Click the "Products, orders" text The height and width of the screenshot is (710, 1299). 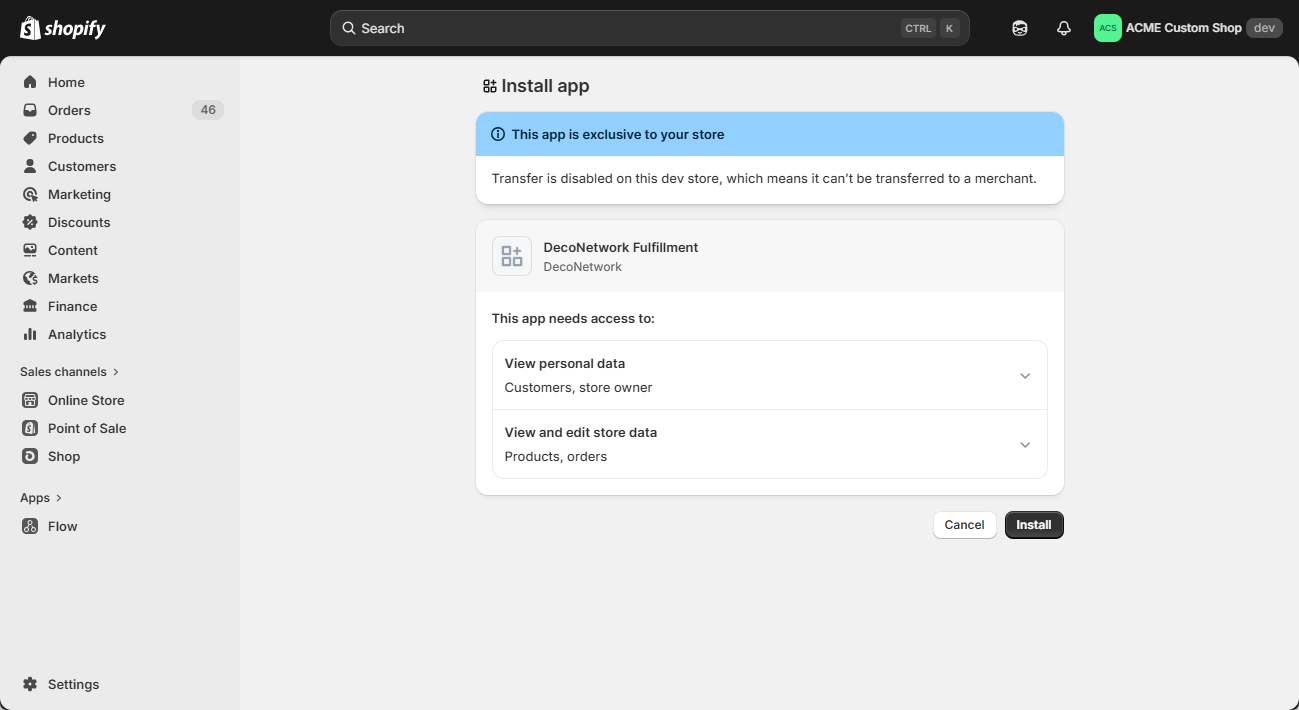(556, 456)
